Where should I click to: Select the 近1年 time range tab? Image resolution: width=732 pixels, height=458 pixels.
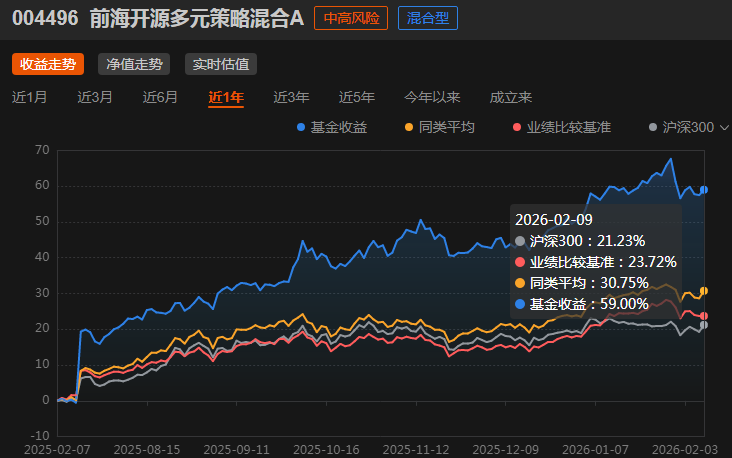click(x=226, y=97)
